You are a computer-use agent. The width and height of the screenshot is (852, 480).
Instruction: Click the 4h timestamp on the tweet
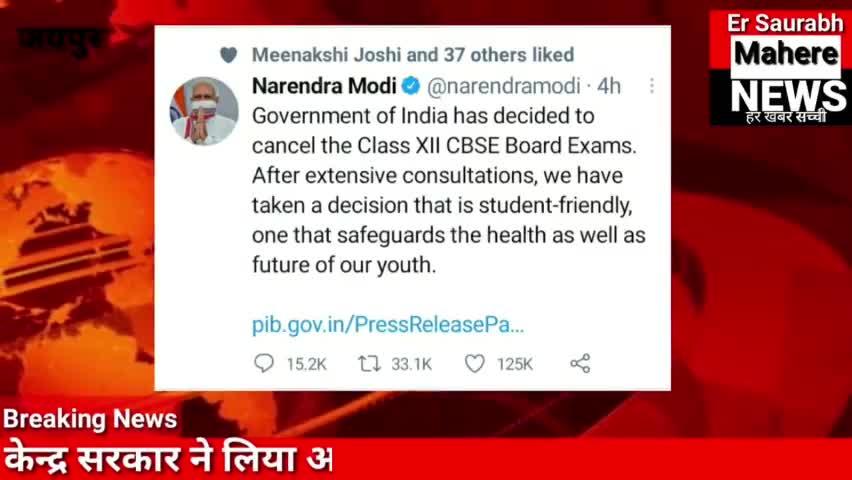609,86
